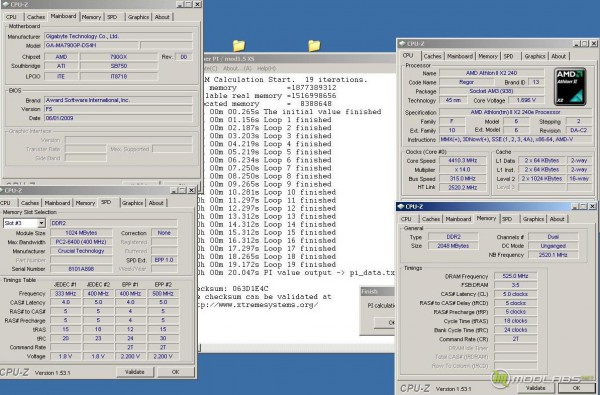Image resolution: width=600 pixels, height=395 pixels.
Task: Click the Dual channels value in Memory window
Action: (553, 237)
